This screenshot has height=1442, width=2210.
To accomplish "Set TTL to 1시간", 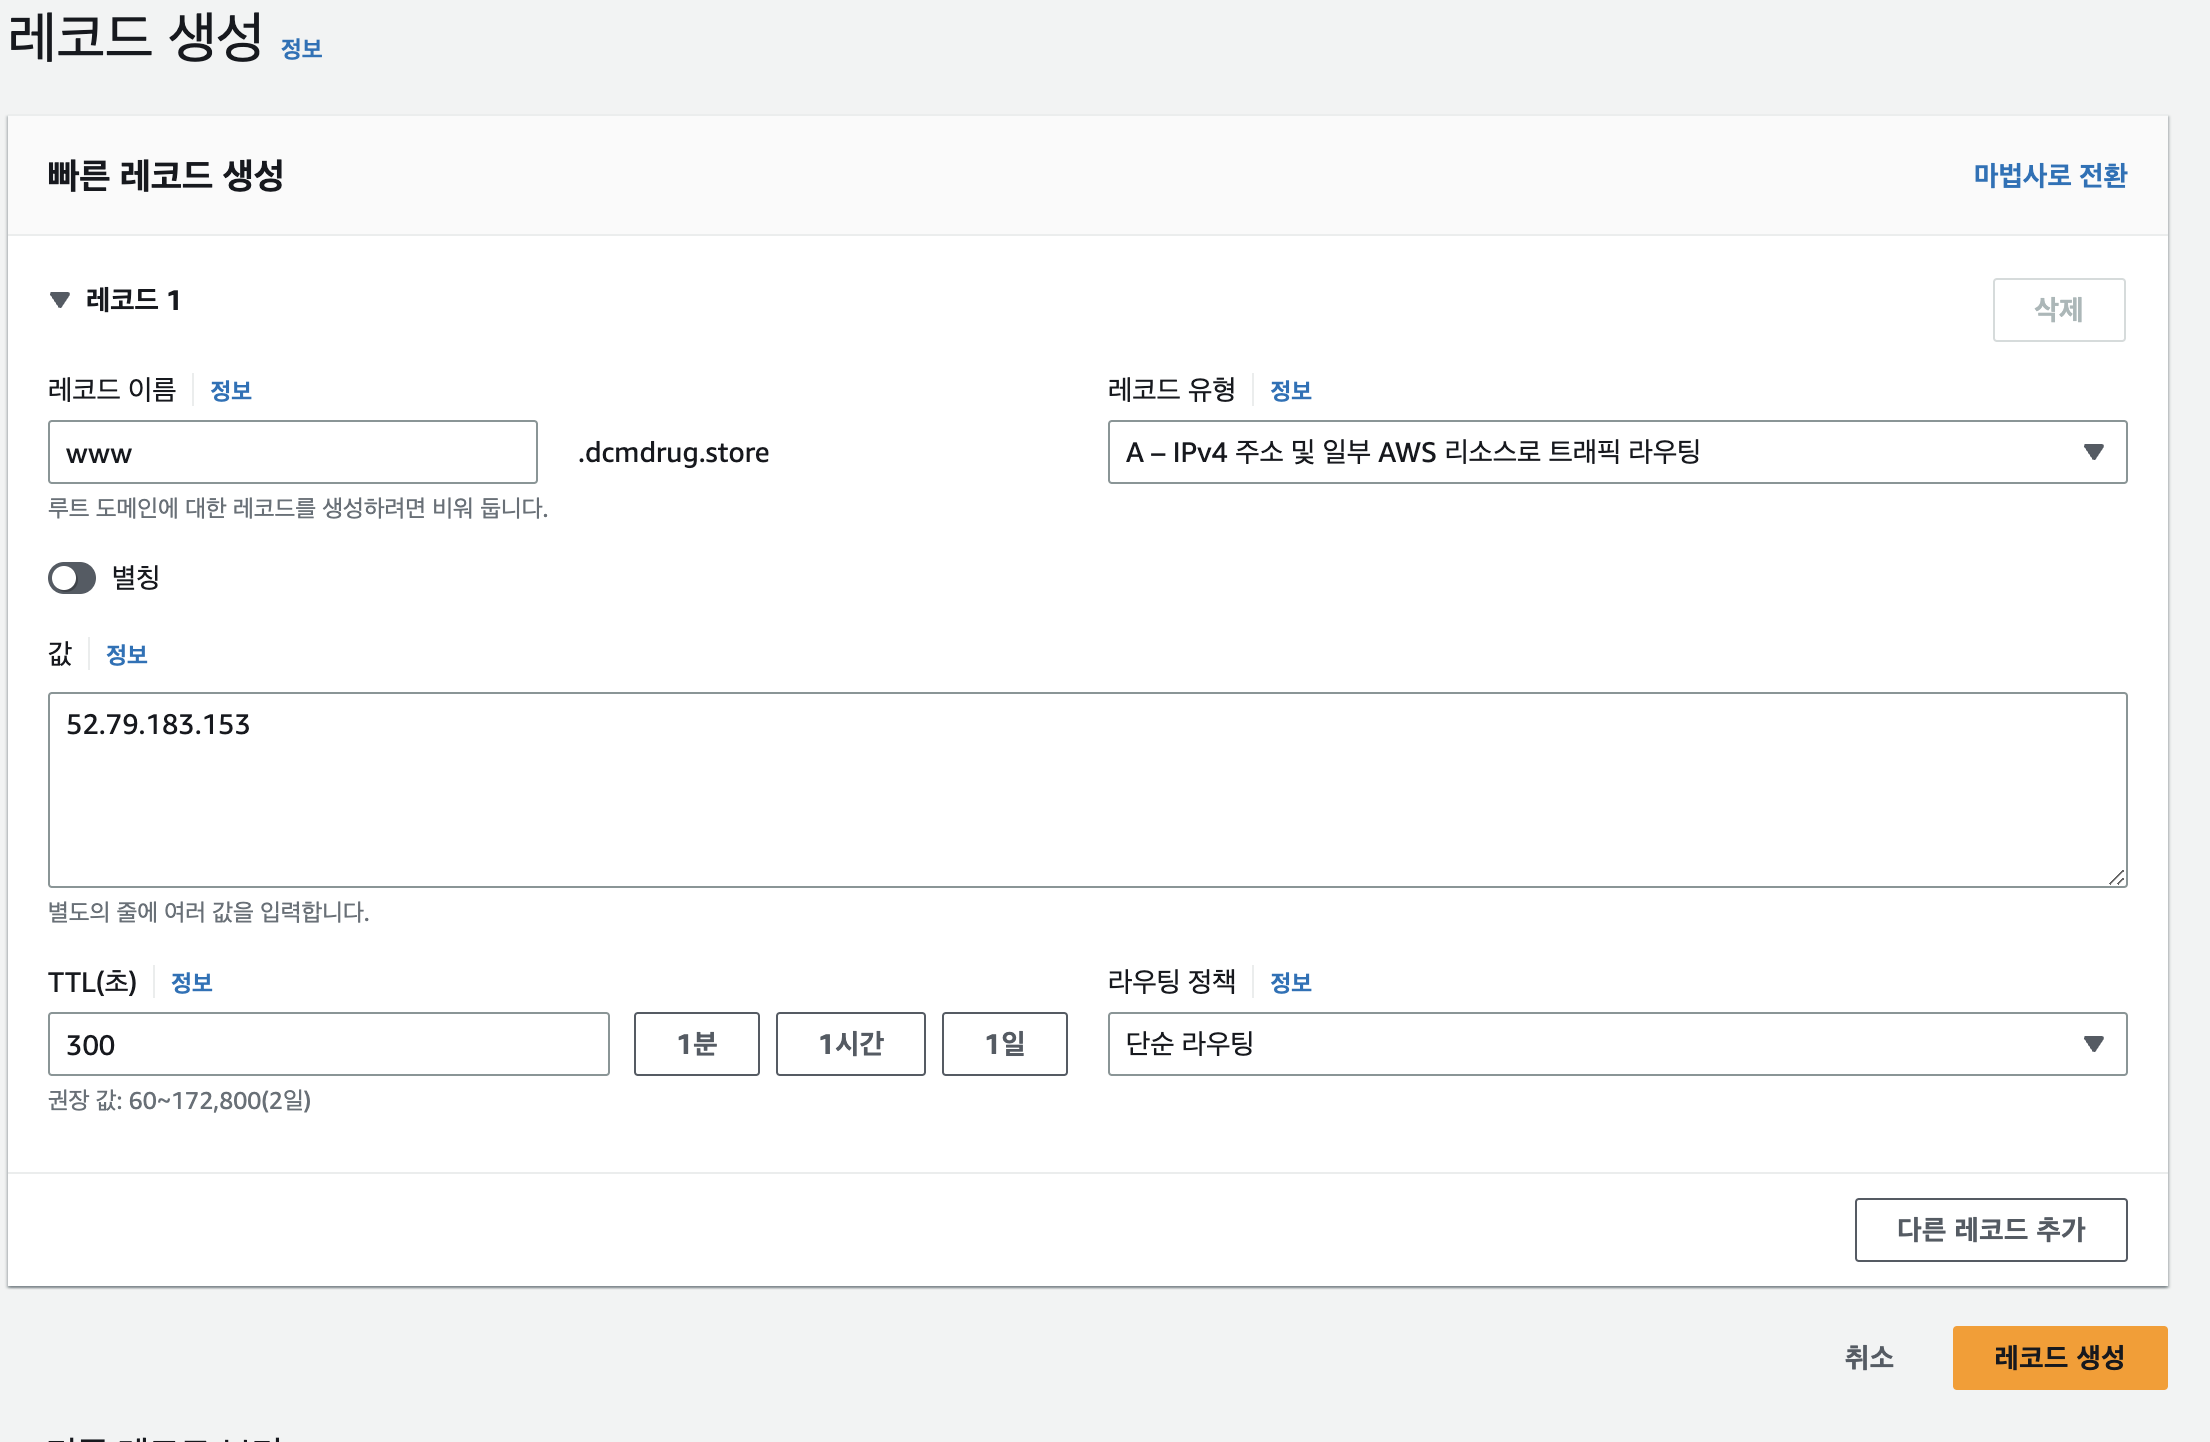I will [x=850, y=1044].
